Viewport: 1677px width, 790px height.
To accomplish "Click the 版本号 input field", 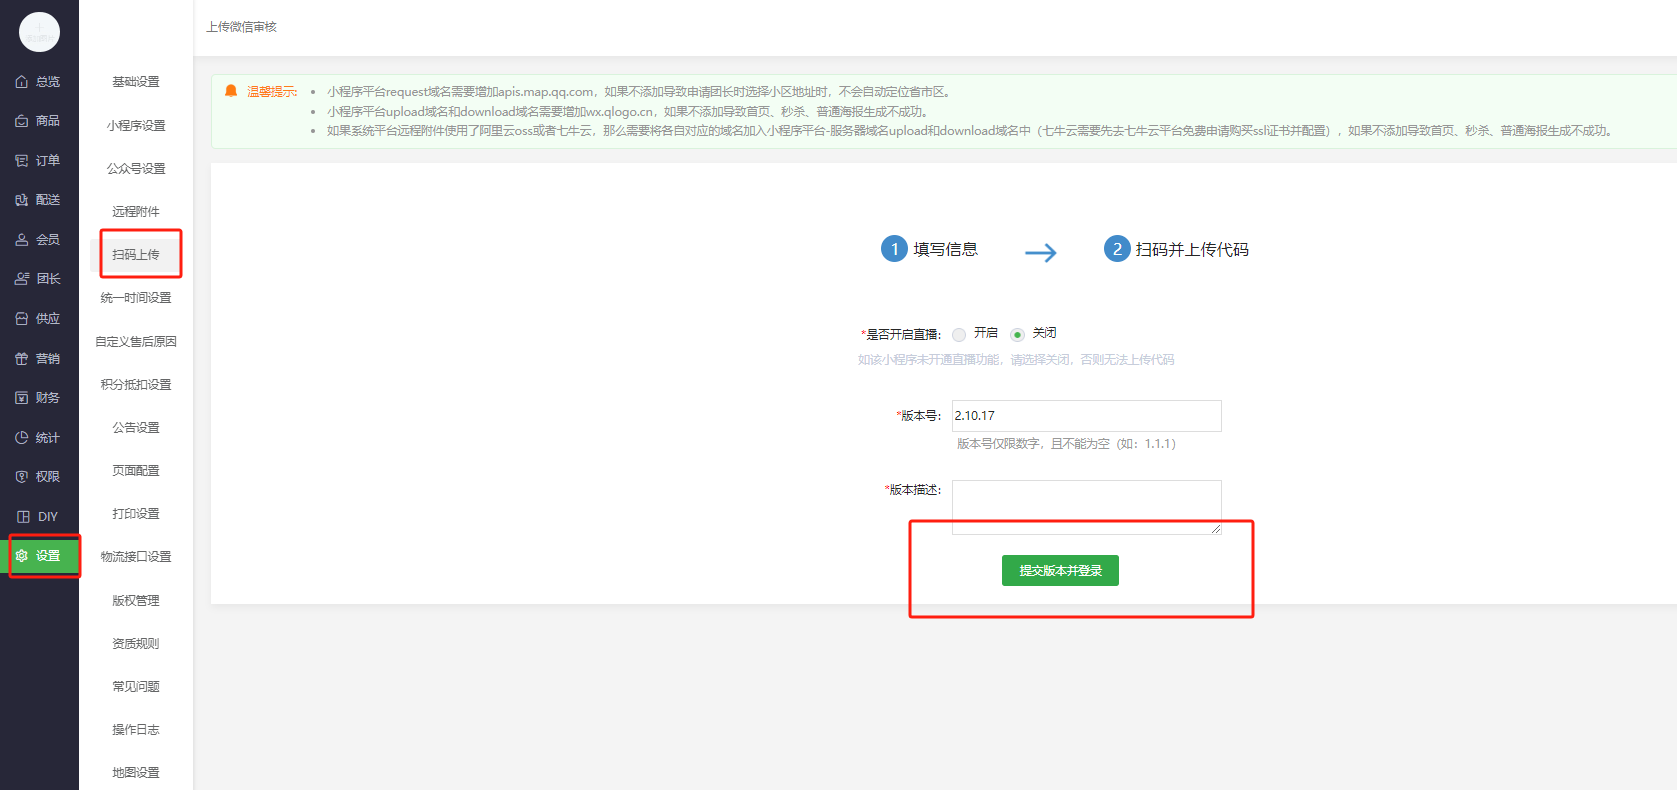I will 1086,416.
